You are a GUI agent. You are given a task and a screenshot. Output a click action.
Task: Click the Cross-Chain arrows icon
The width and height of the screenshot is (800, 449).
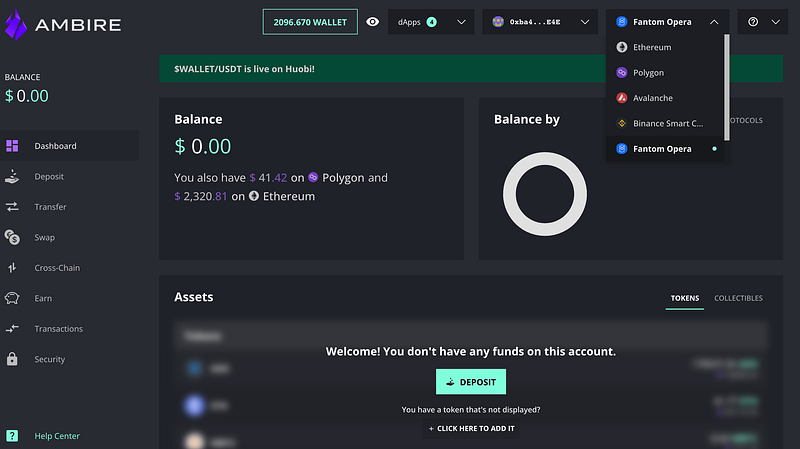point(12,268)
